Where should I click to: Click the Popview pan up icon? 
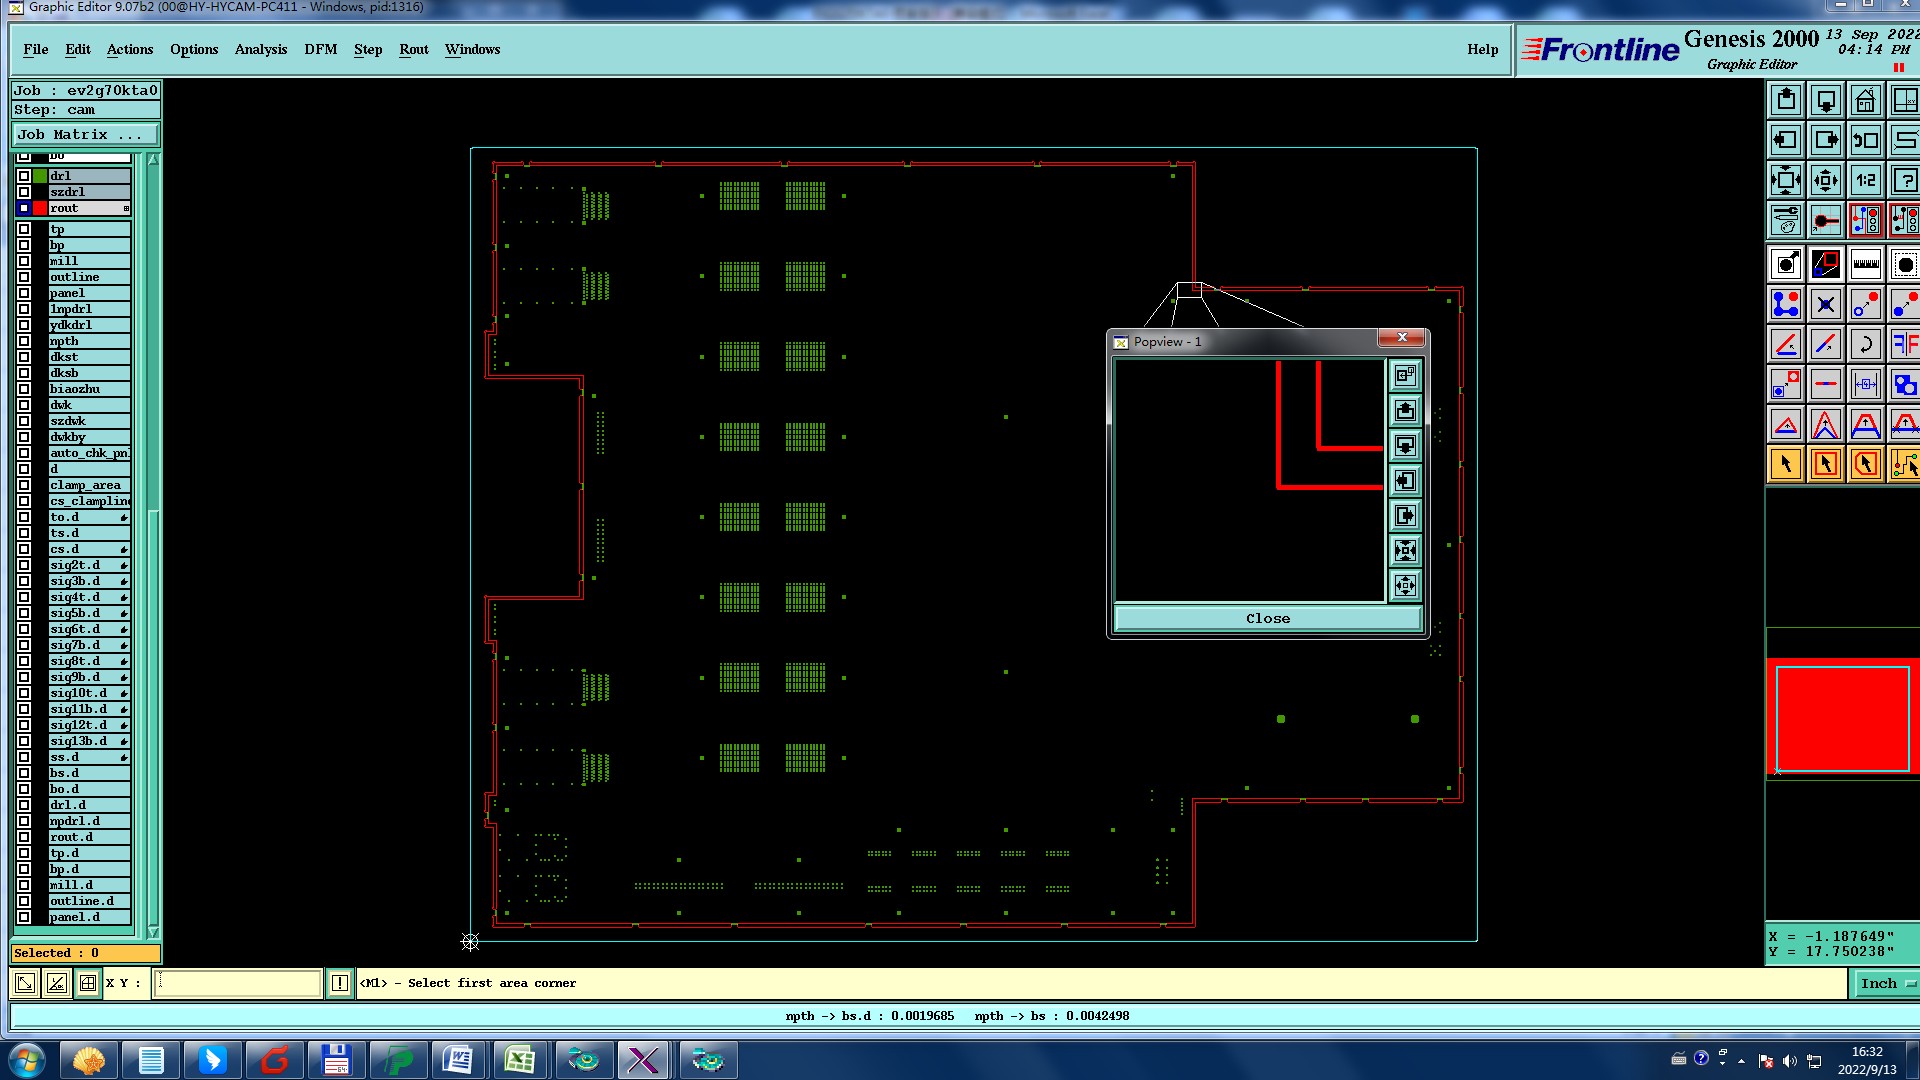[1405, 411]
